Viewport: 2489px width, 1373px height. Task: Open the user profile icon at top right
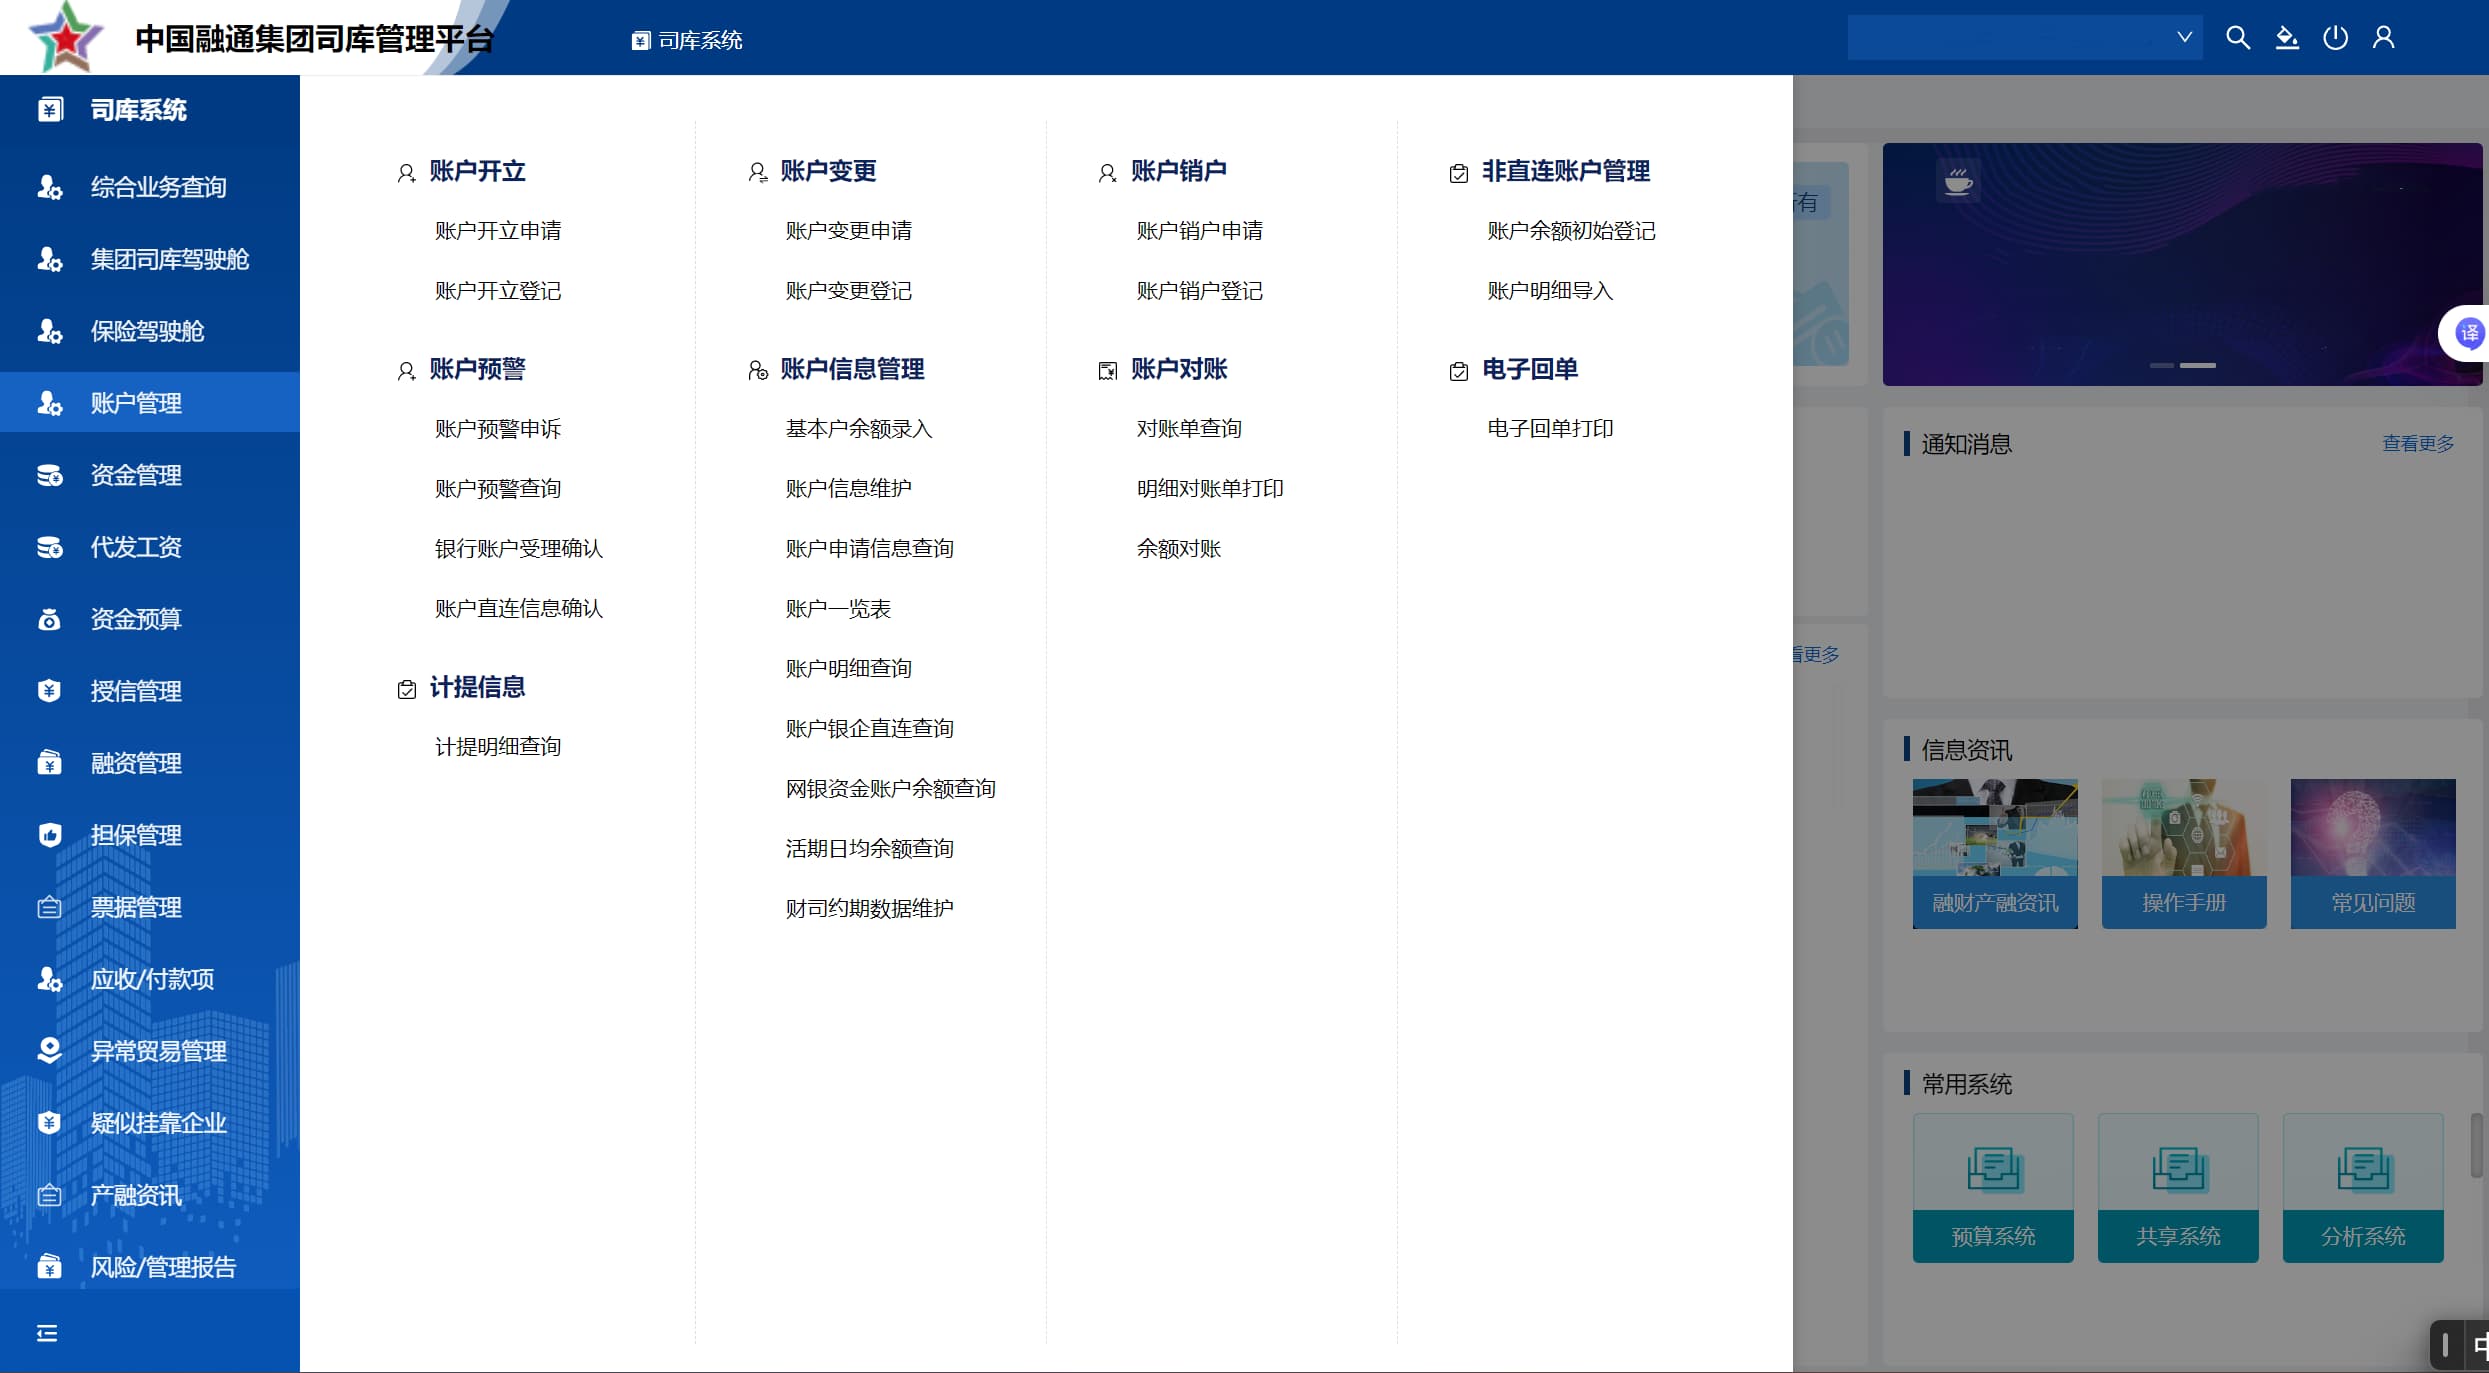[2384, 37]
